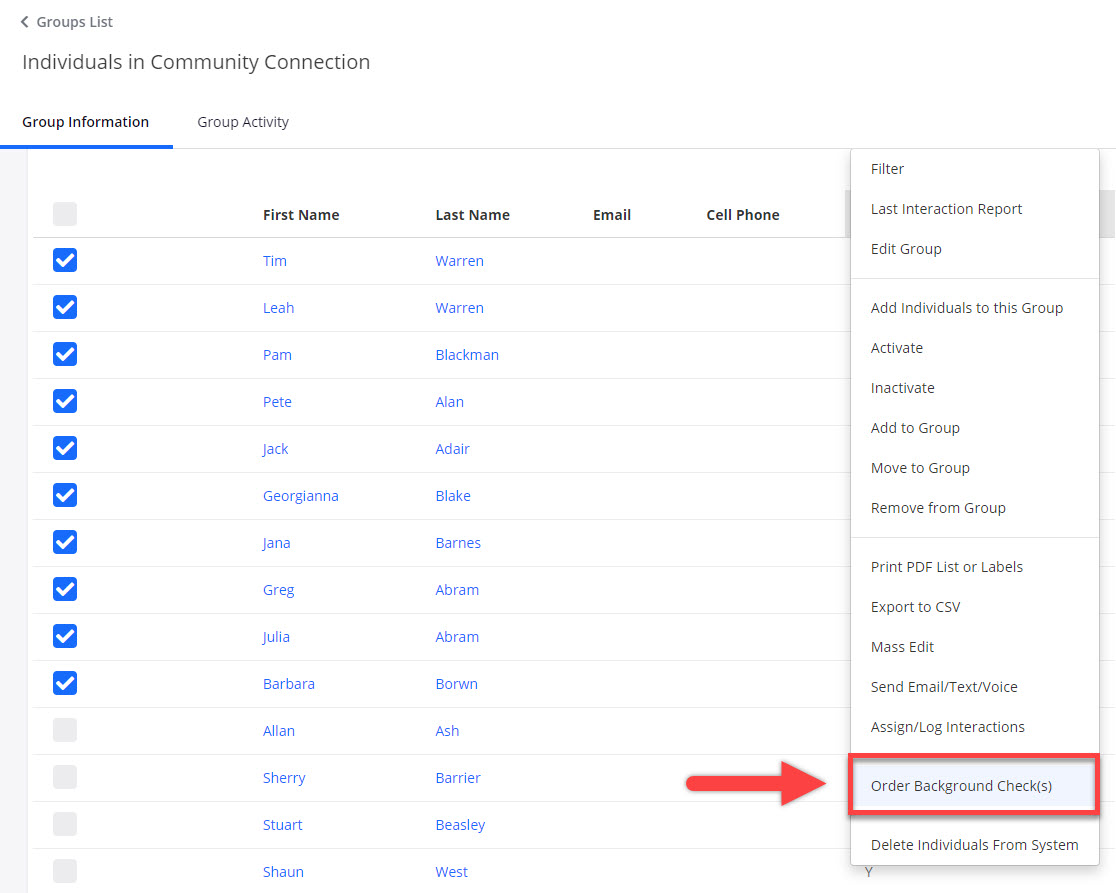The width and height of the screenshot is (1116, 893).
Task: Uncheck the box next to Barbara Borwn
Action: pyautogui.click(x=65, y=684)
